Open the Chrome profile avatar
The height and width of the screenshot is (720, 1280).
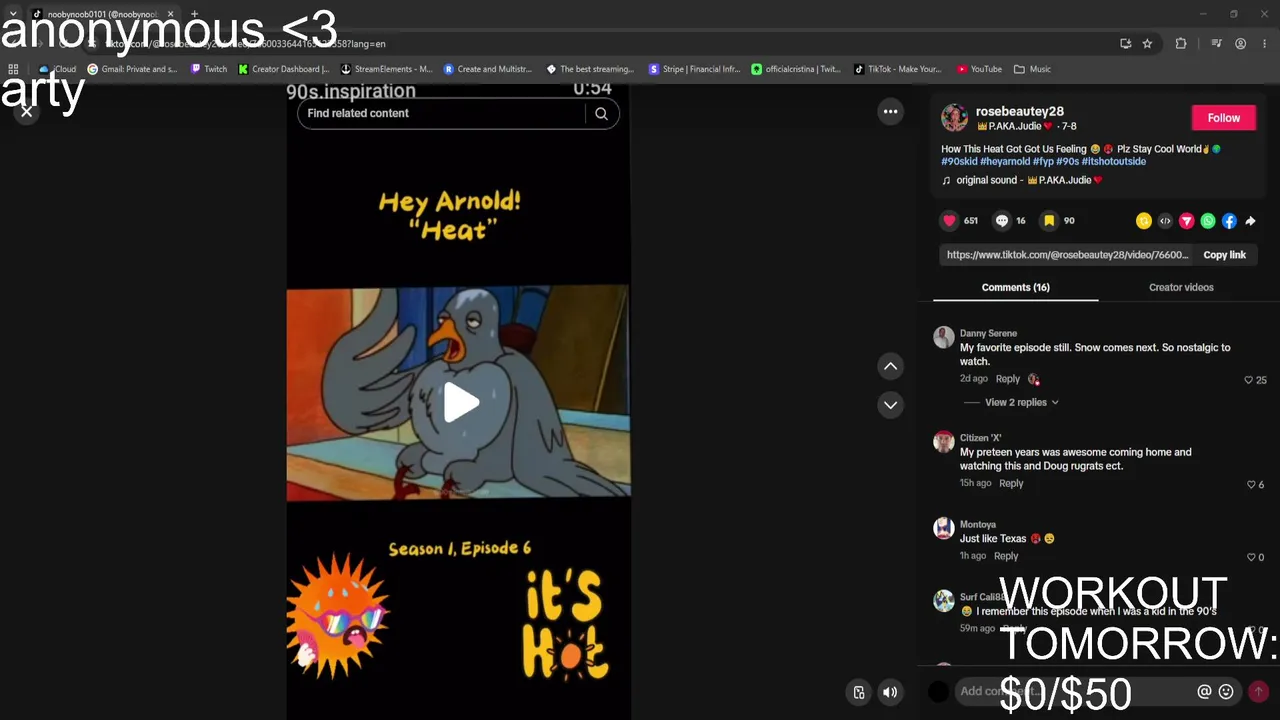tap(1240, 44)
